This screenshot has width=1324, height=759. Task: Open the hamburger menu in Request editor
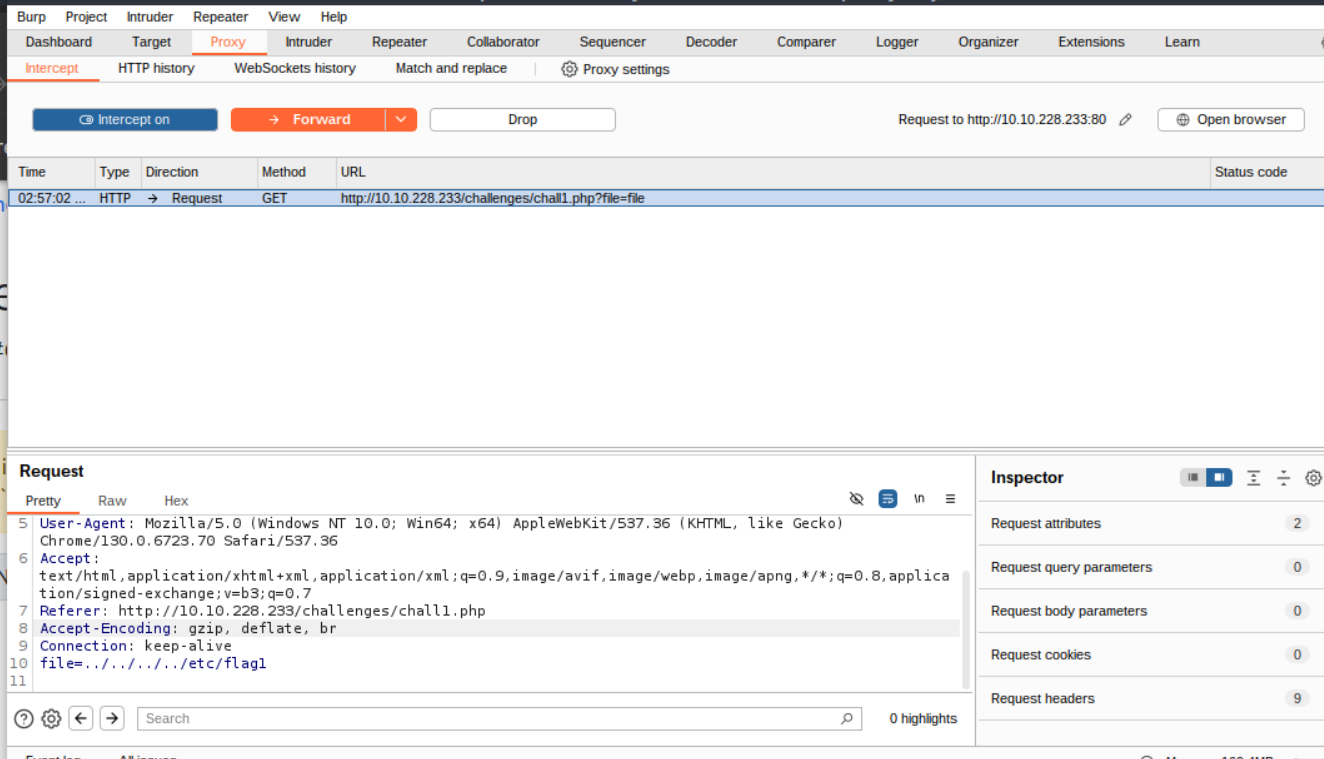950,499
